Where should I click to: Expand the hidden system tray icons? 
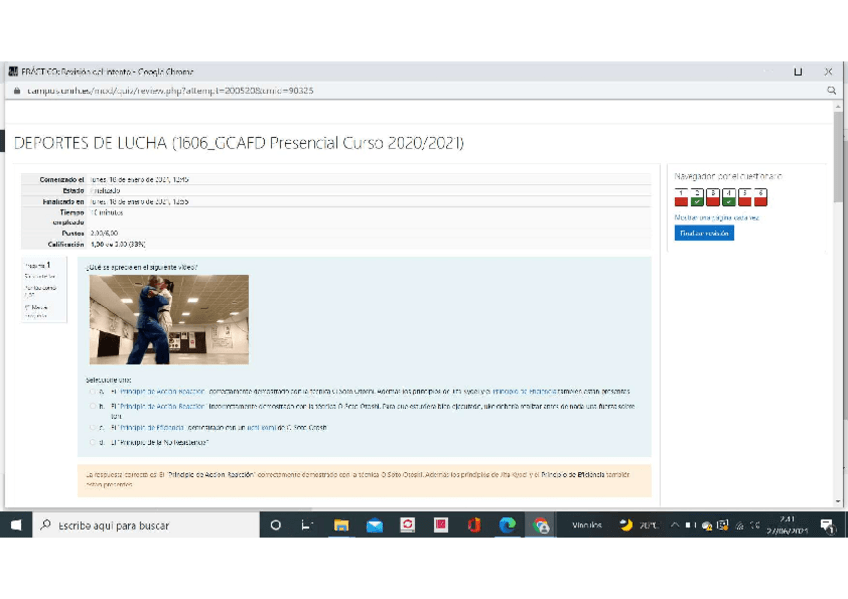pyautogui.click(x=675, y=525)
